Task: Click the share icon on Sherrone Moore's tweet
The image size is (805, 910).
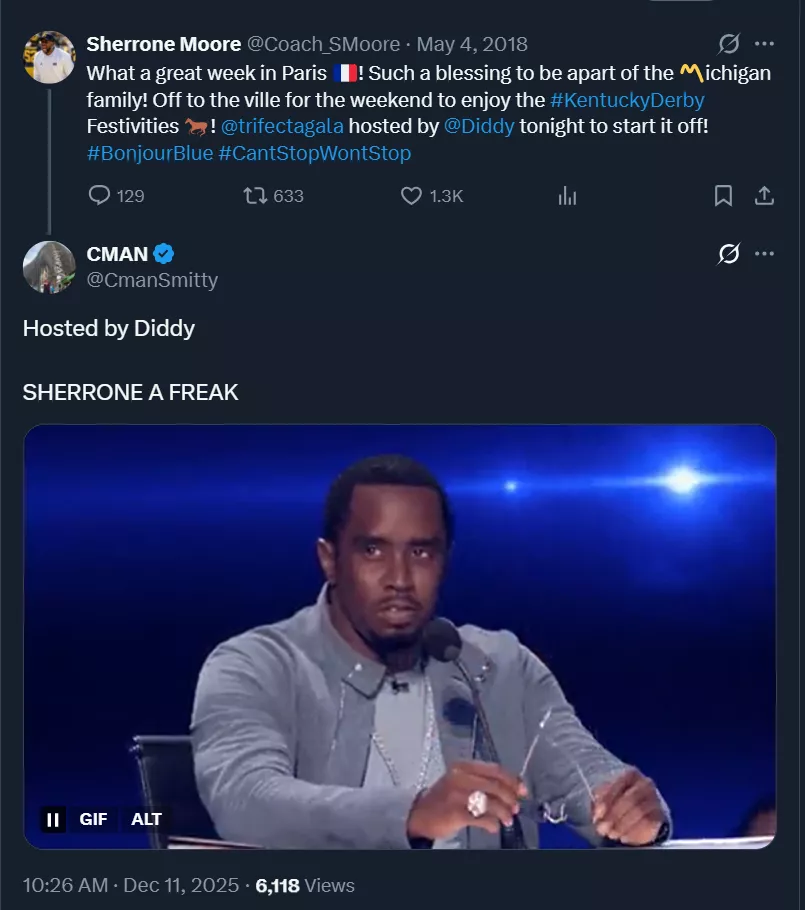Action: (764, 196)
